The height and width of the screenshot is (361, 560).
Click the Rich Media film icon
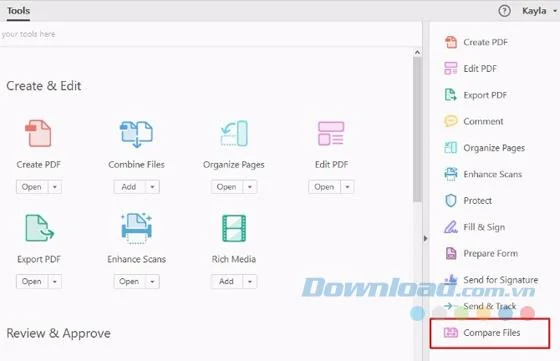pyautogui.click(x=234, y=228)
